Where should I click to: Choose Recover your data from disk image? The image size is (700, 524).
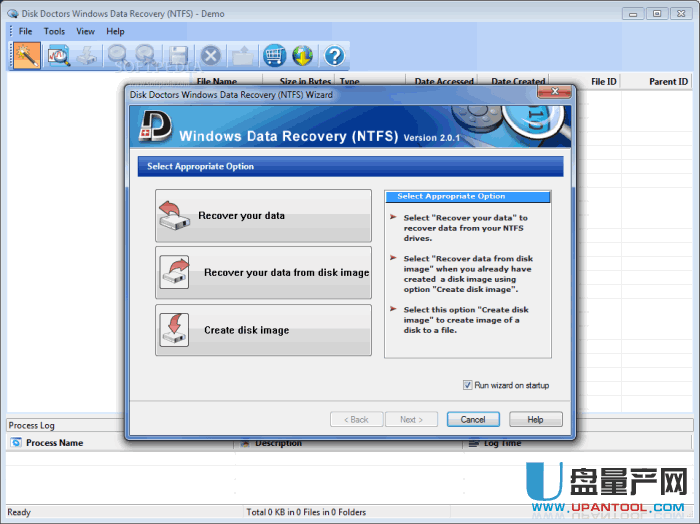point(263,273)
